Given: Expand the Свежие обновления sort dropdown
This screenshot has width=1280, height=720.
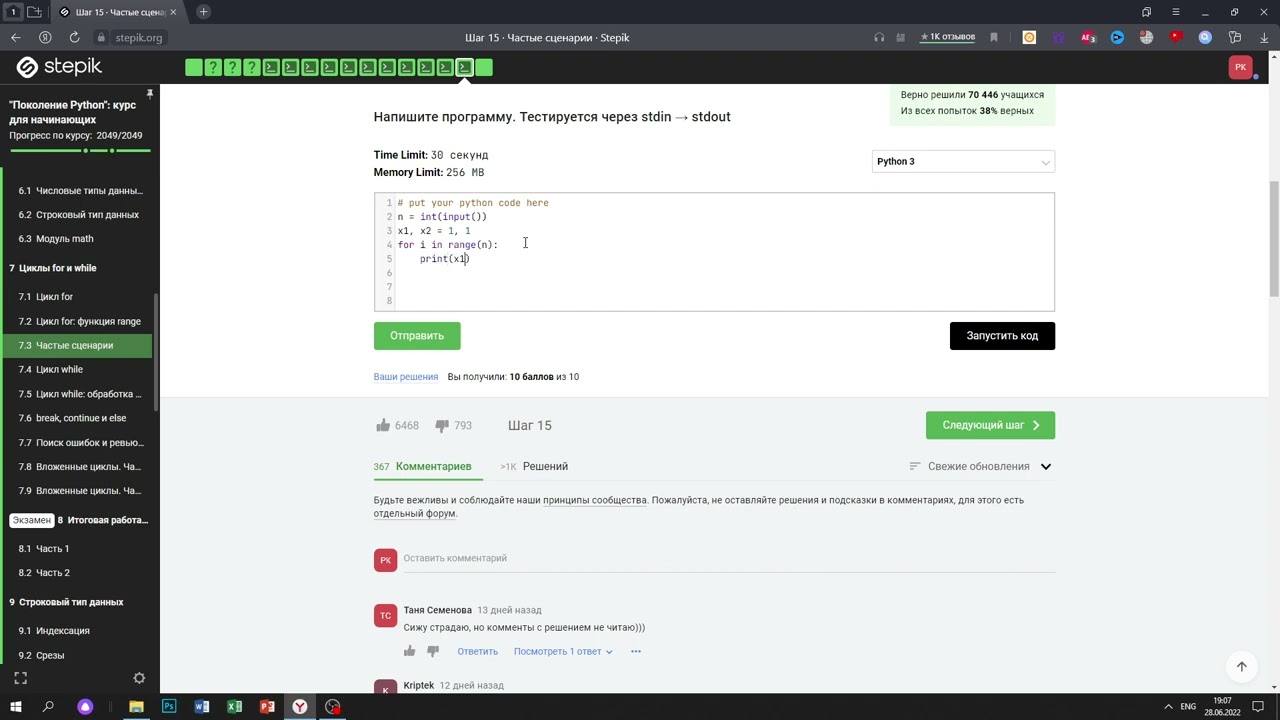Looking at the screenshot, I should coord(980,466).
